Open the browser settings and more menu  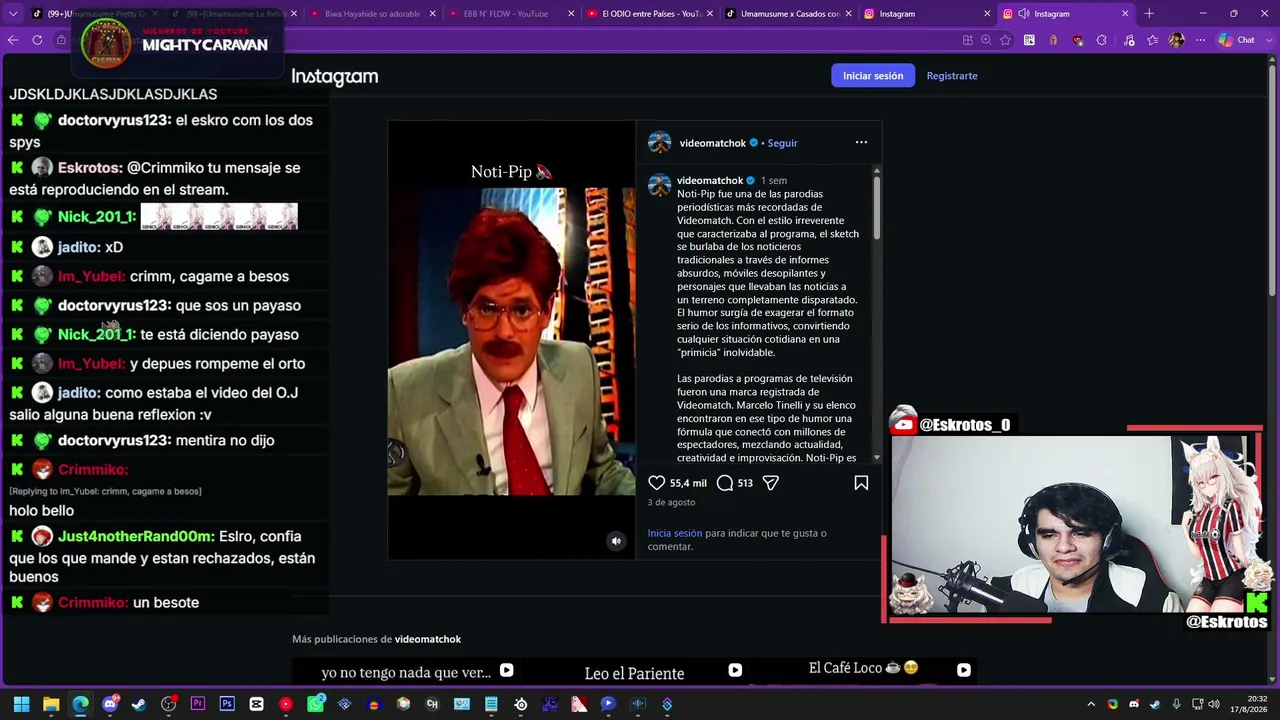click(1200, 40)
